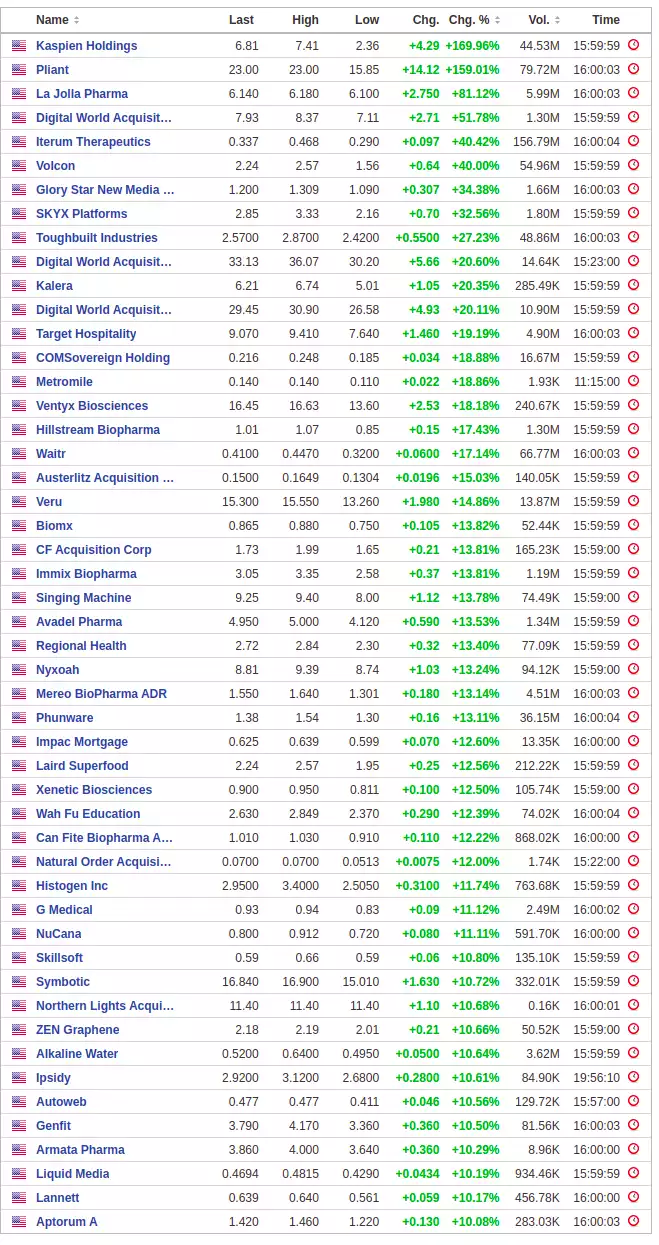The height and width of the screenshot is (1245, 659).
Task: Click the red clock icon in Ventyx Biosciences row
Action: tap(633, 405)
